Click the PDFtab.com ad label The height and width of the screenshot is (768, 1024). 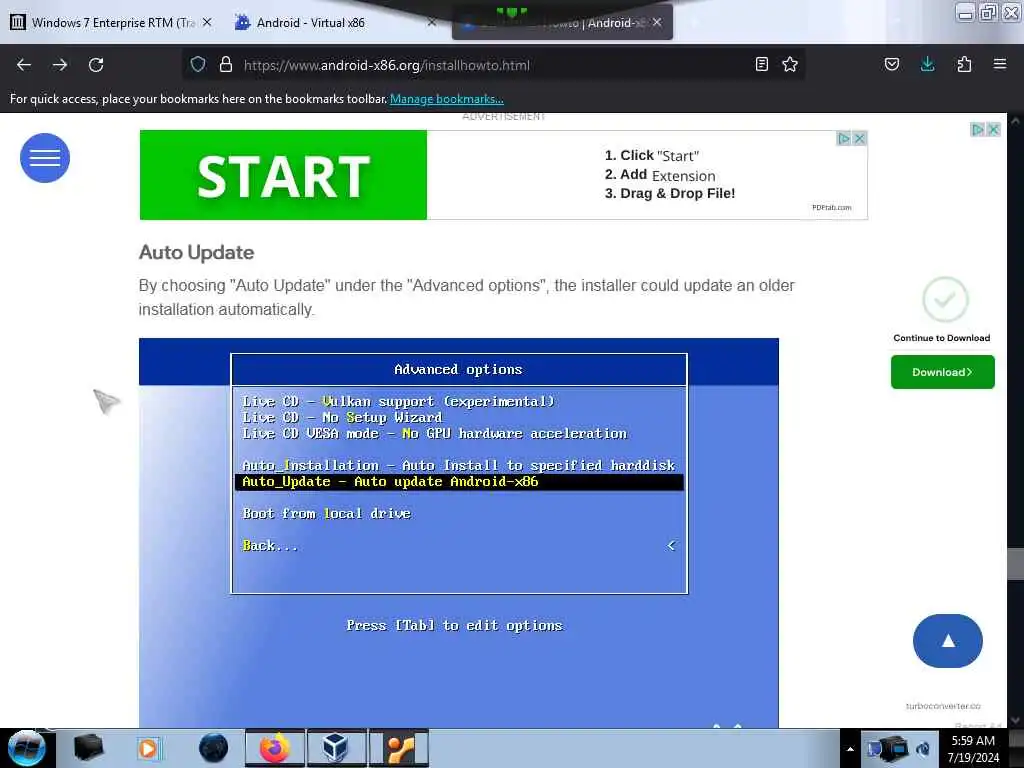(831, 208)
